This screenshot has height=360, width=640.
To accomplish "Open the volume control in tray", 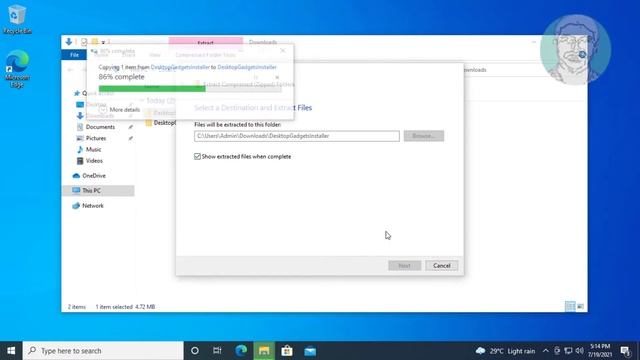I will tap(579, 351).
